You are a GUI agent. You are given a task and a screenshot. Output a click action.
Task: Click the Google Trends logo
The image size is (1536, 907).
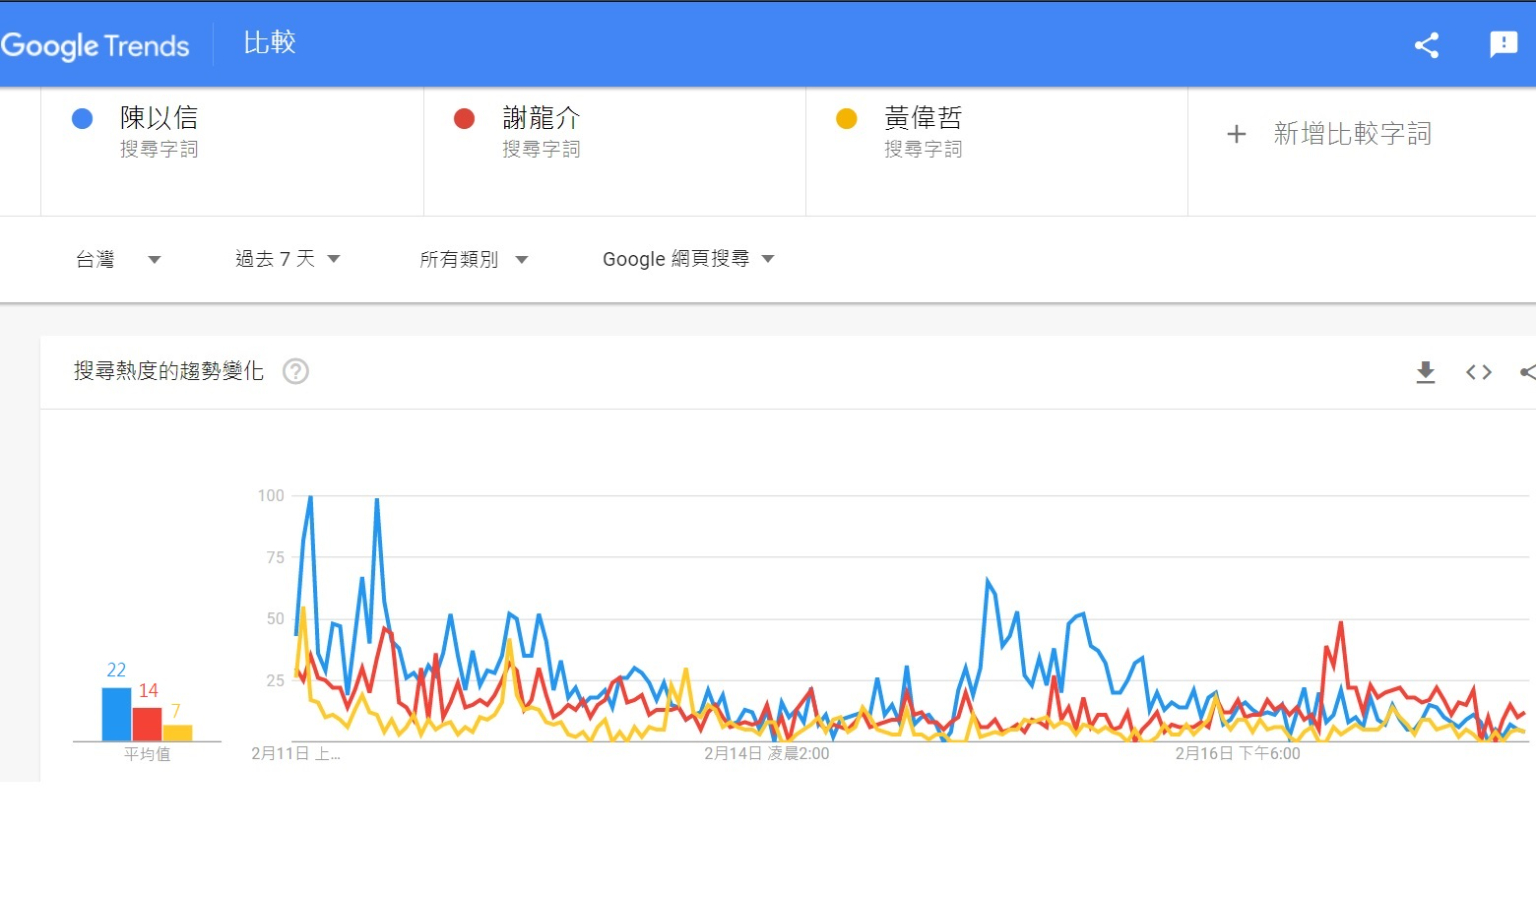96,46
